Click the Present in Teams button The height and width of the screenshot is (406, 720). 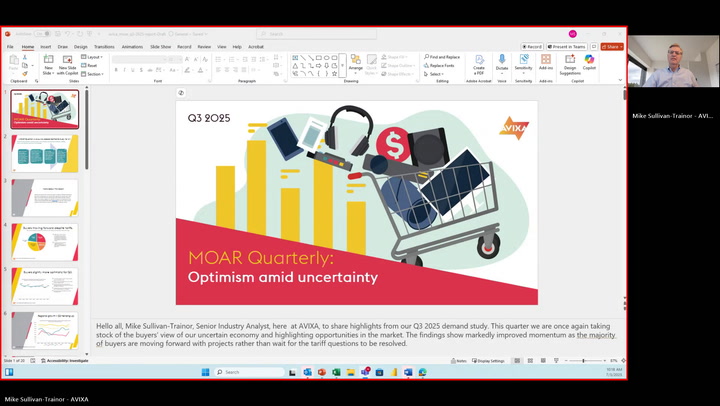tap(567, 47)
